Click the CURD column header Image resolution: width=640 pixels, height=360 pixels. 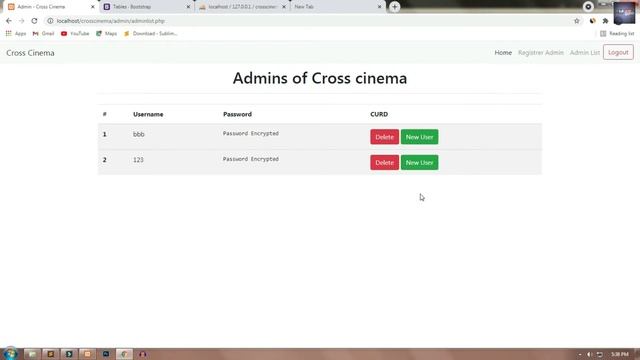[379, 114]
